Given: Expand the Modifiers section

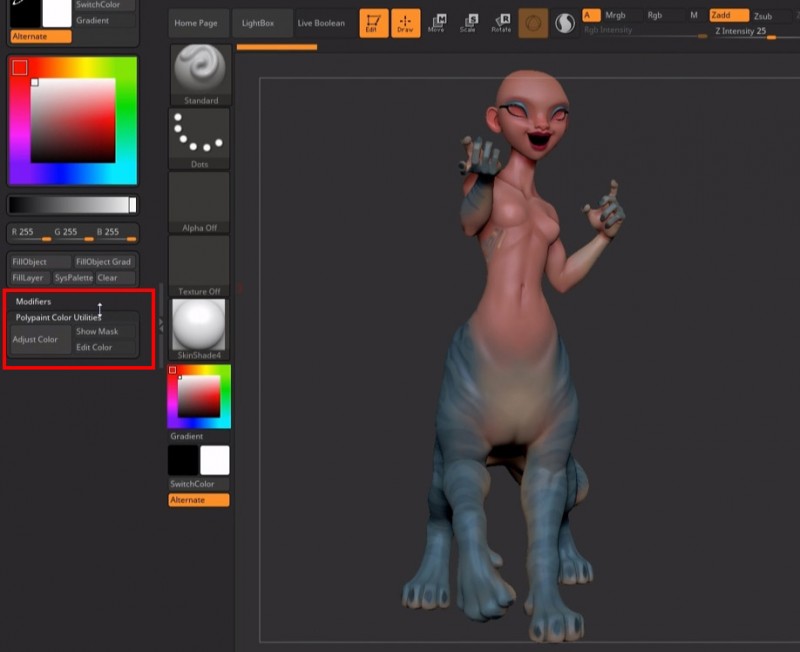Looking at the screenshot, I should pyautogui.click(x=34, y=301).
